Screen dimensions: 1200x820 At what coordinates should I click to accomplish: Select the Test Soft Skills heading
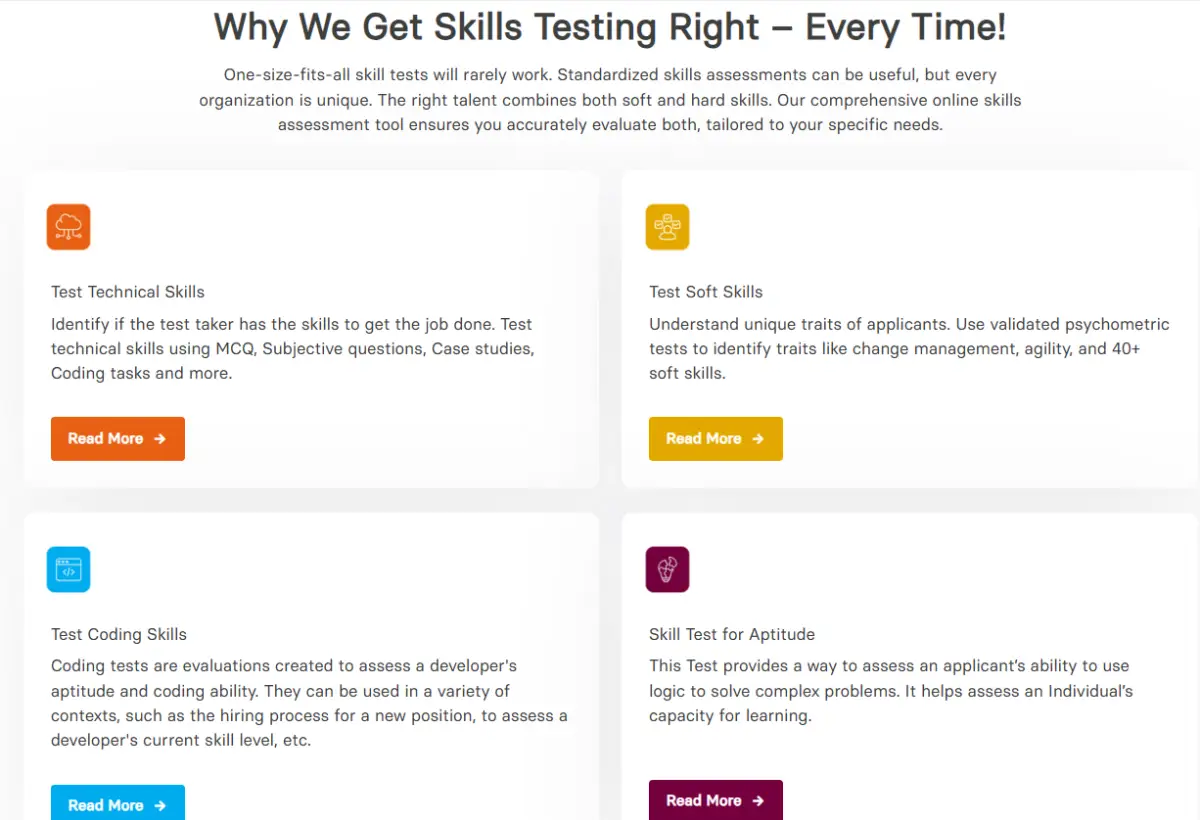point(706,292)
